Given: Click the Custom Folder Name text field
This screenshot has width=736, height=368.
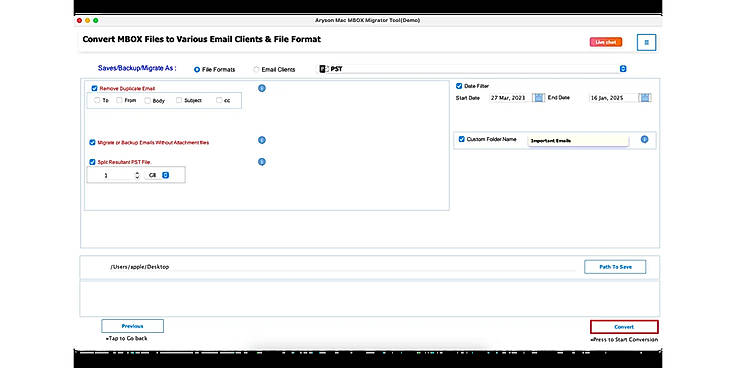Looking at the screenshot, I should [578, 140].
